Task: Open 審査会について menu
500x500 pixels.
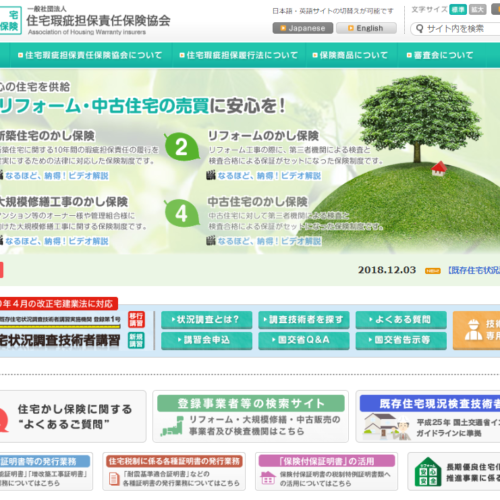Action: (x=440, y=55)
